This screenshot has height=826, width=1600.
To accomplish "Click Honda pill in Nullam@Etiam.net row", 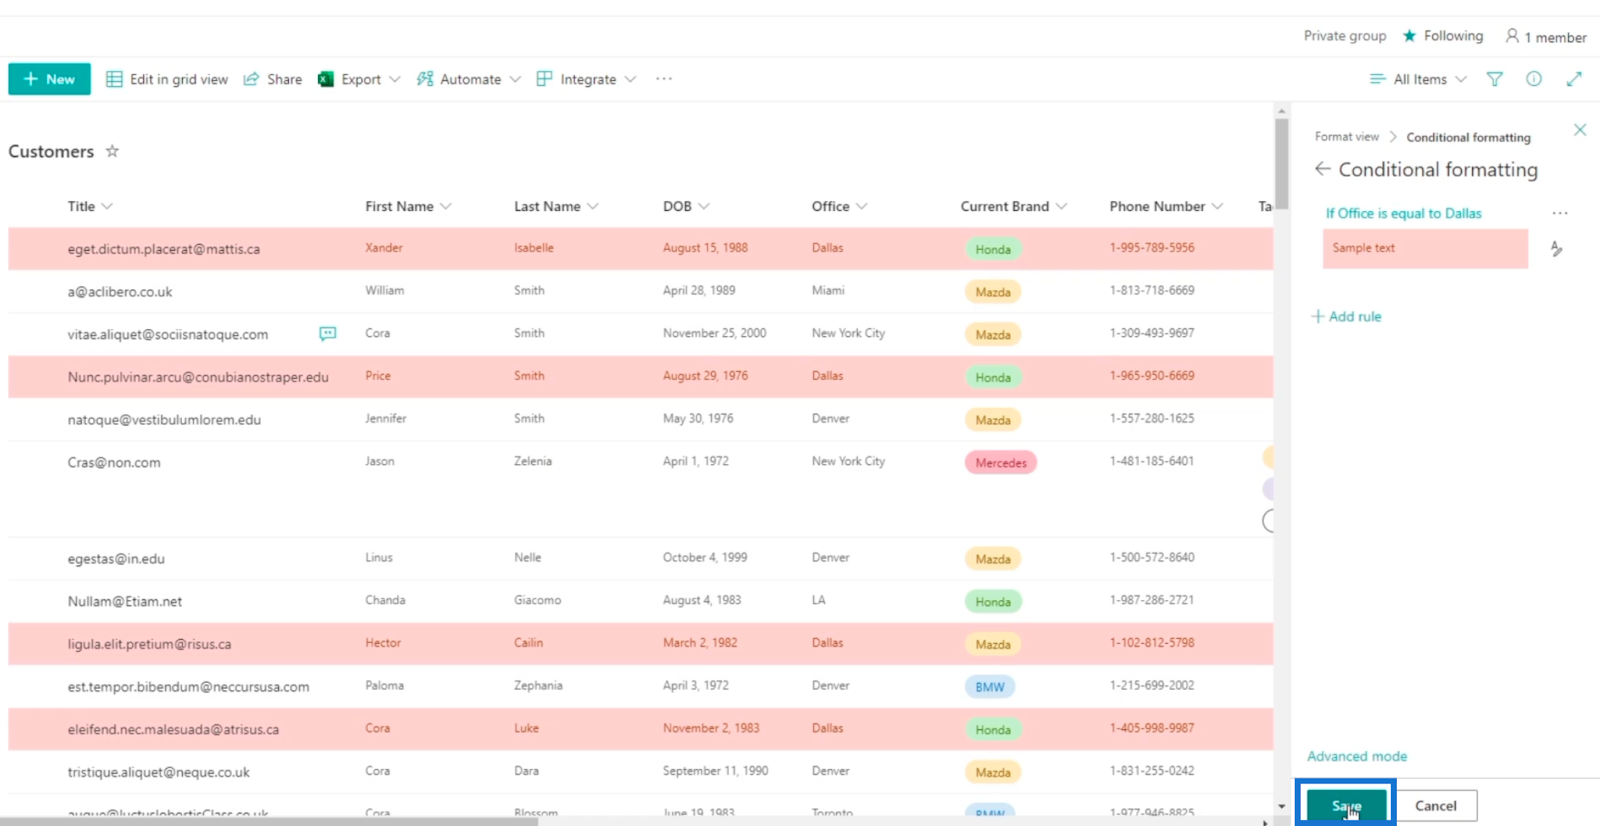I will [992, 602].
